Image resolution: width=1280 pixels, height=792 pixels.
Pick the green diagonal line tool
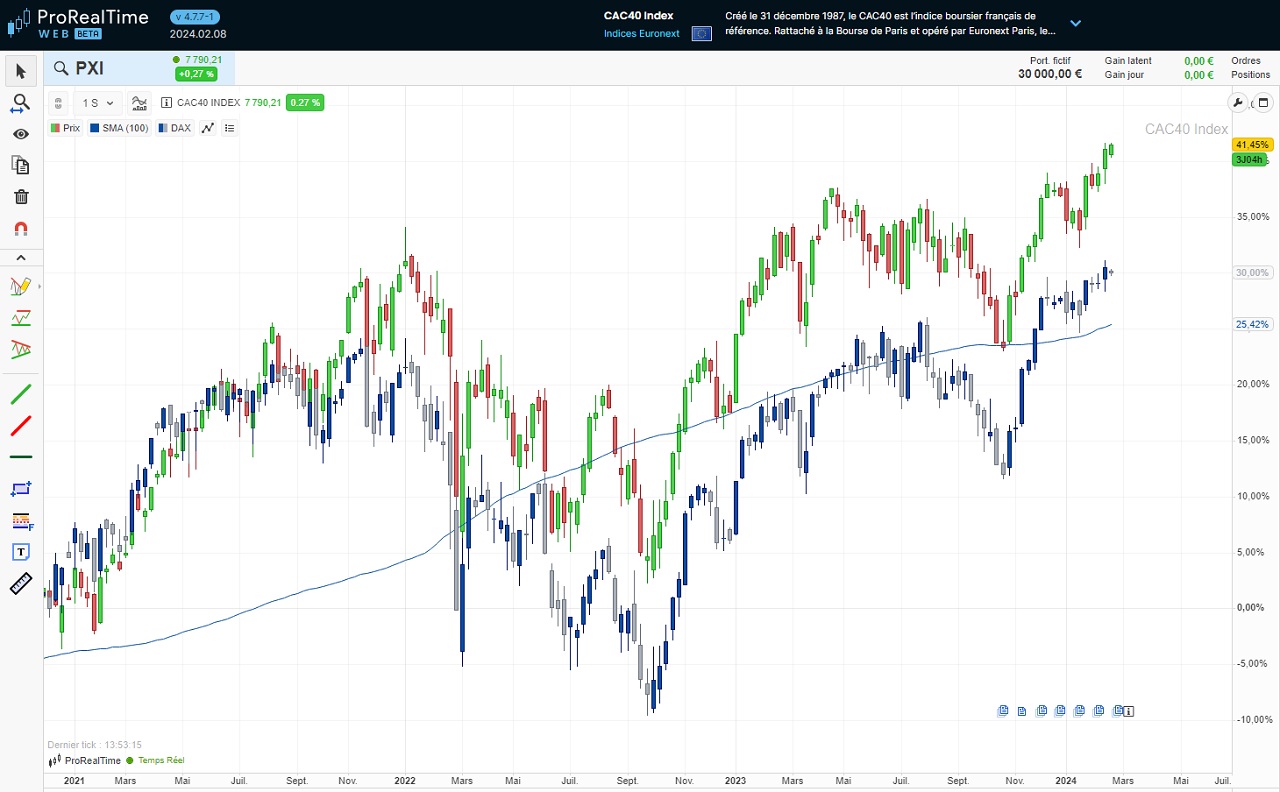click(21, 394)
